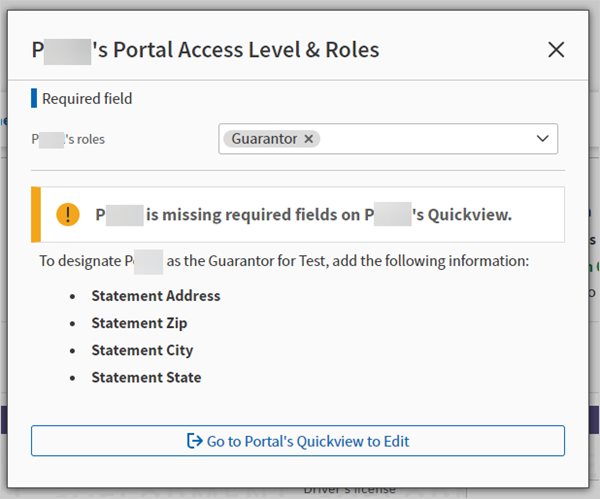600x499 pixels.
Task: Click the Statement State list item
Action: (x=146, y=378)
